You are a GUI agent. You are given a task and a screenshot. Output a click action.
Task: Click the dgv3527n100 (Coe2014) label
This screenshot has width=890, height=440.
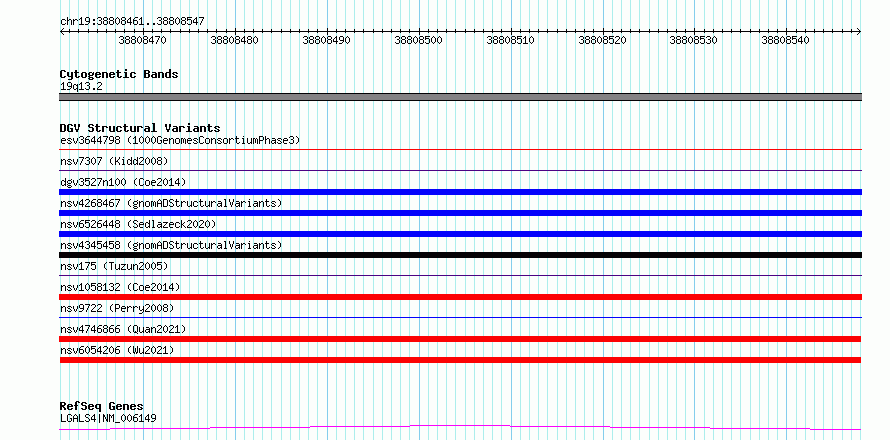(x=123, y=182)
